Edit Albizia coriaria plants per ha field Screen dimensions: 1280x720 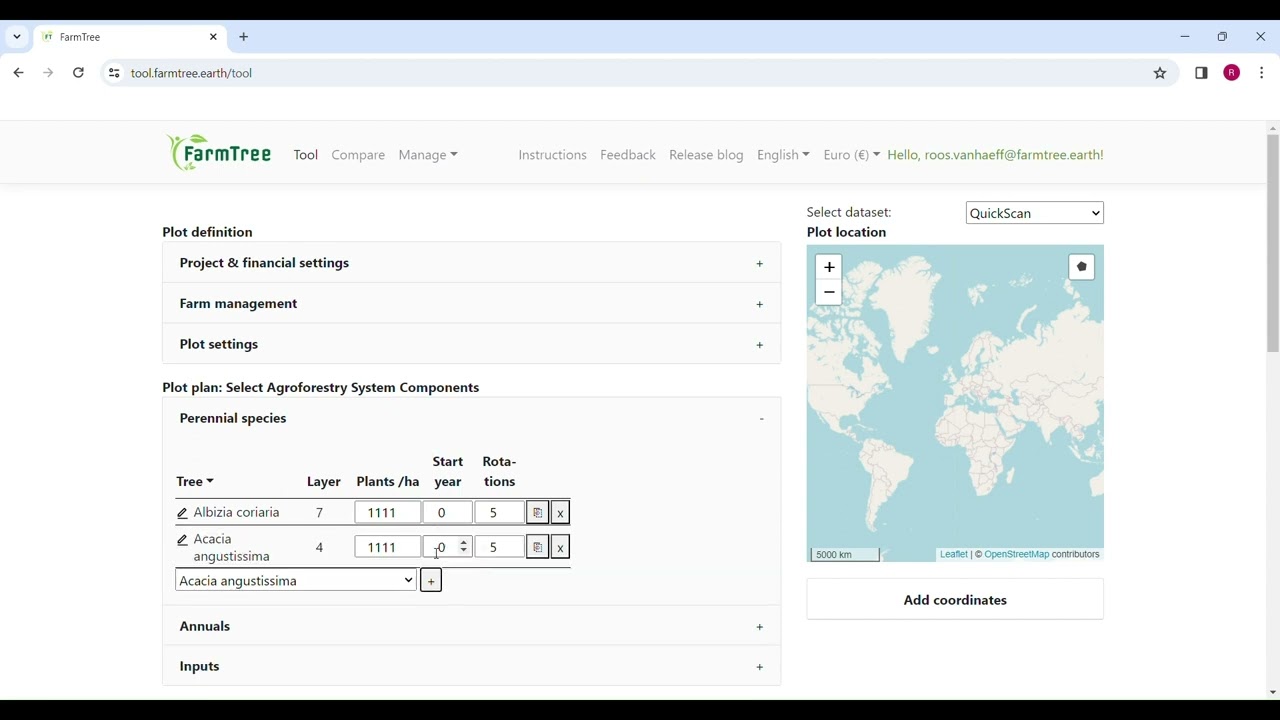click(387, 513)
